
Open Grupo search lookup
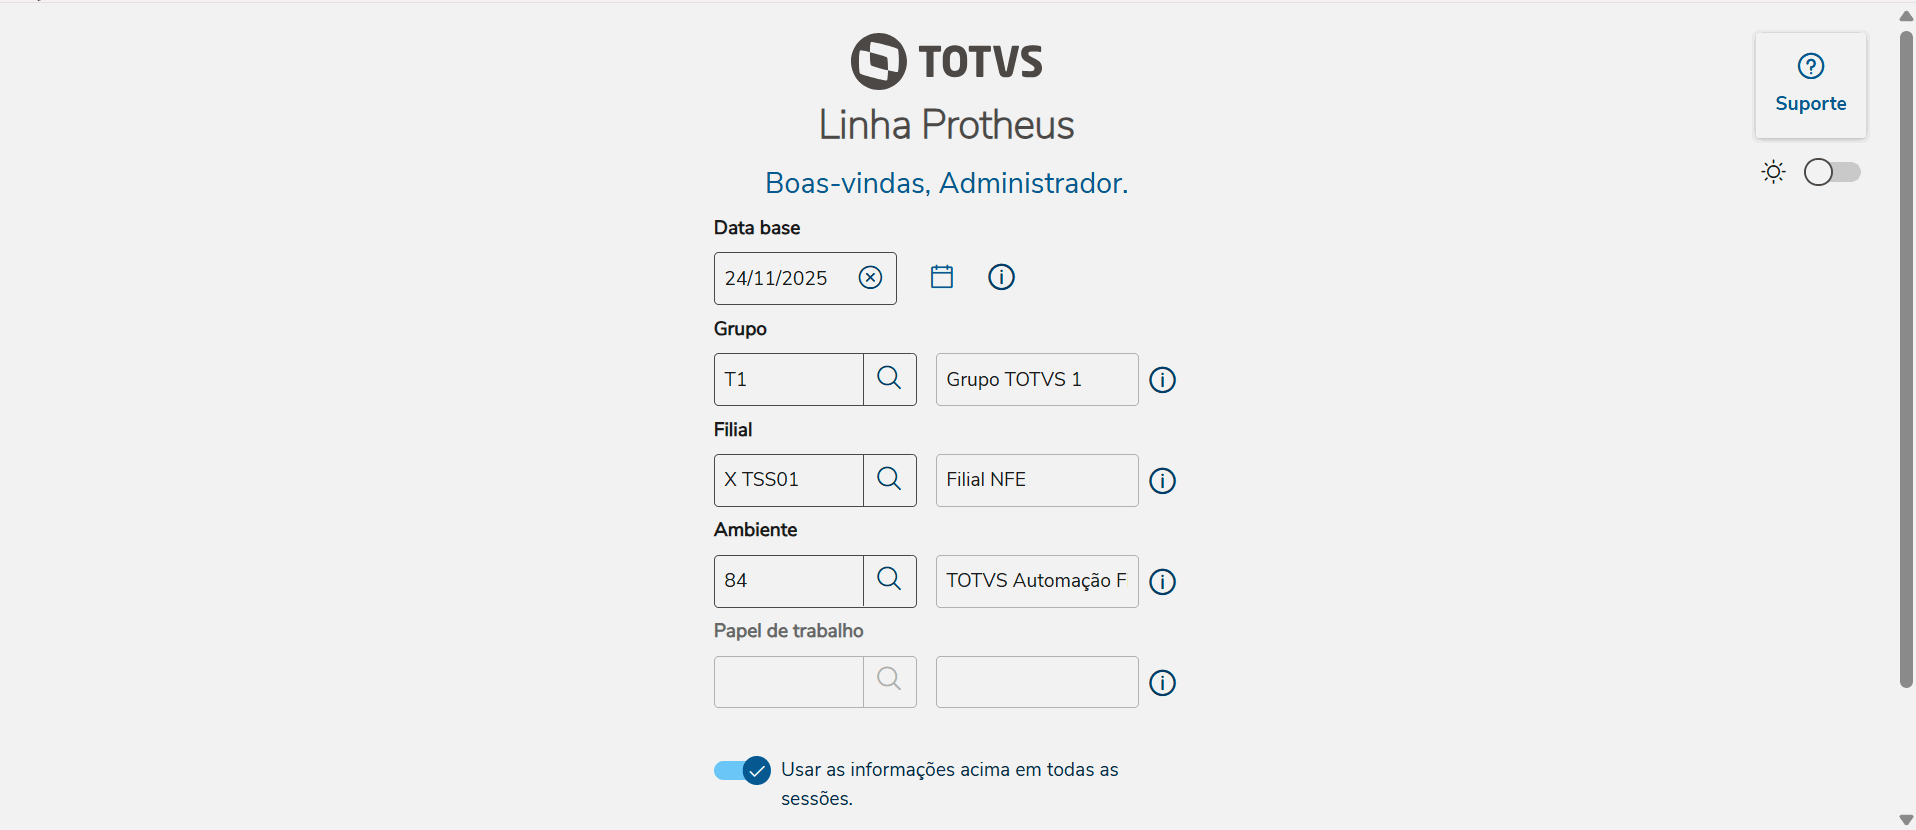(889, 379)
